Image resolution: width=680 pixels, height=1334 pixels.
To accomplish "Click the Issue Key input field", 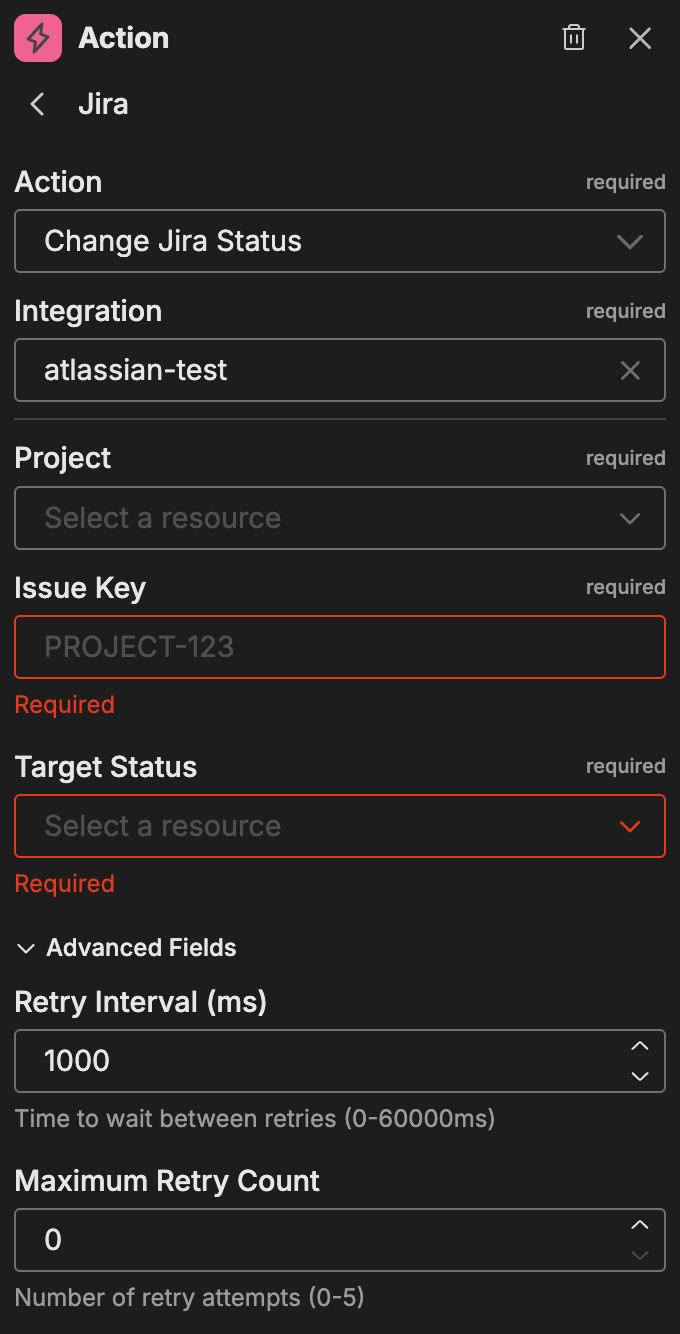I will coord(340,647).
